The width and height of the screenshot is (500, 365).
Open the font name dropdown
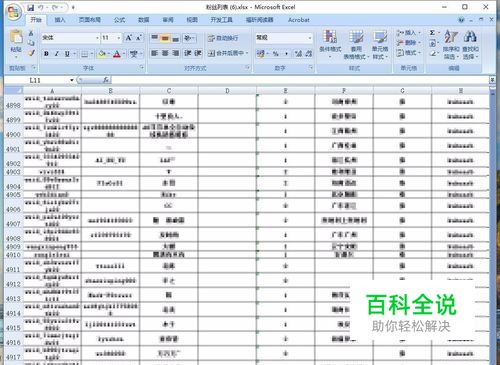click(97, 38)
